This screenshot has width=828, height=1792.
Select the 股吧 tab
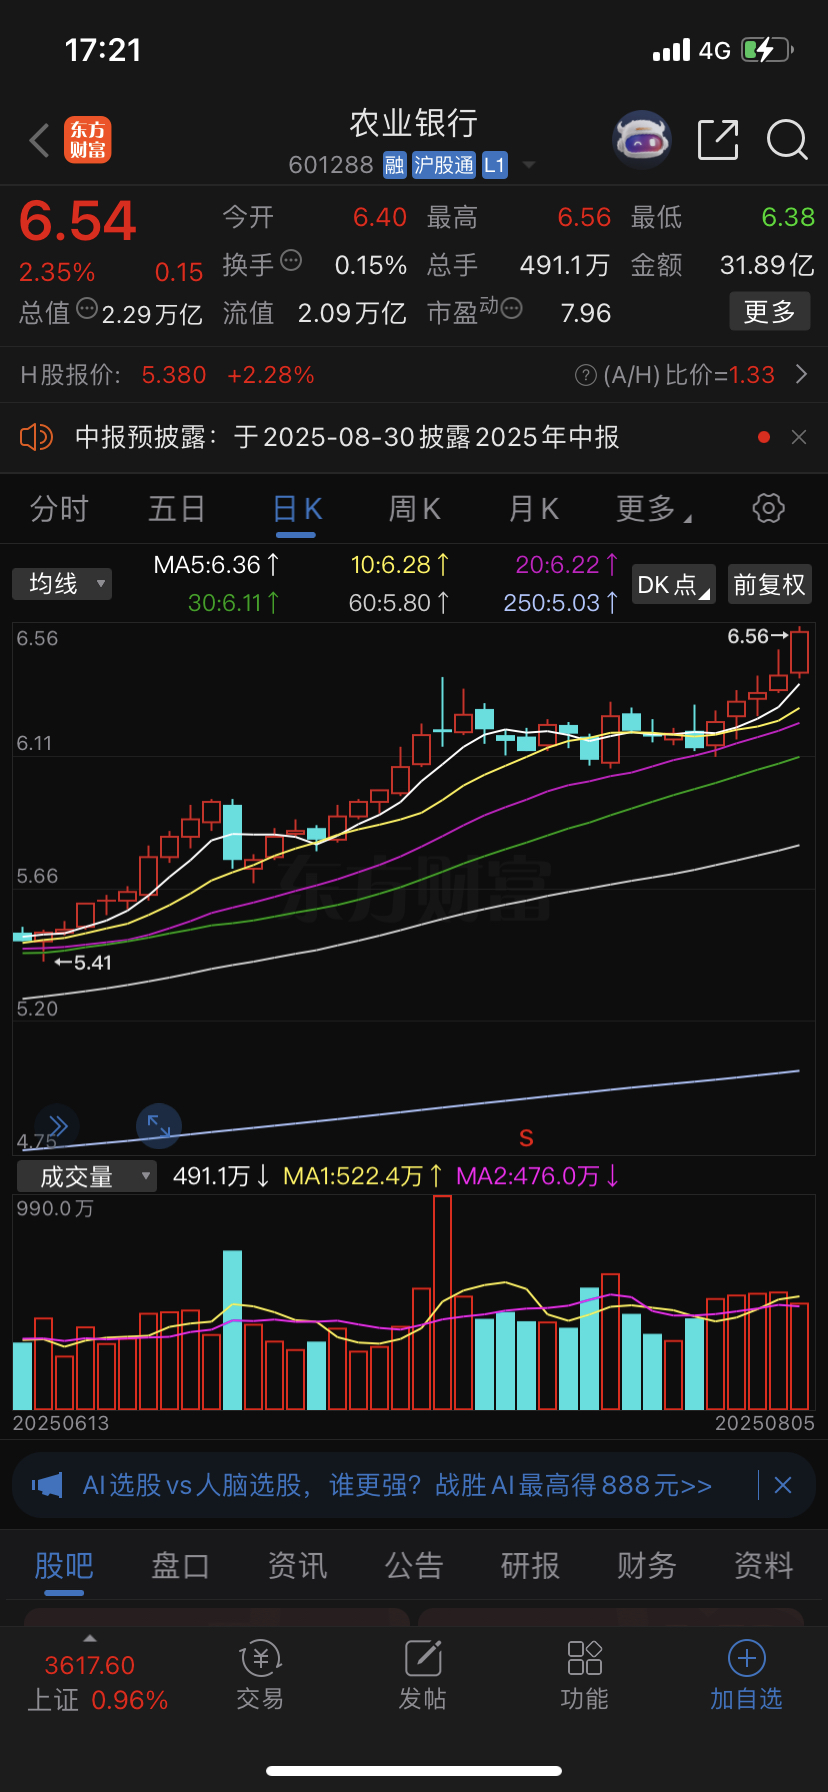pyautogui.click(x=64, y=1566)
